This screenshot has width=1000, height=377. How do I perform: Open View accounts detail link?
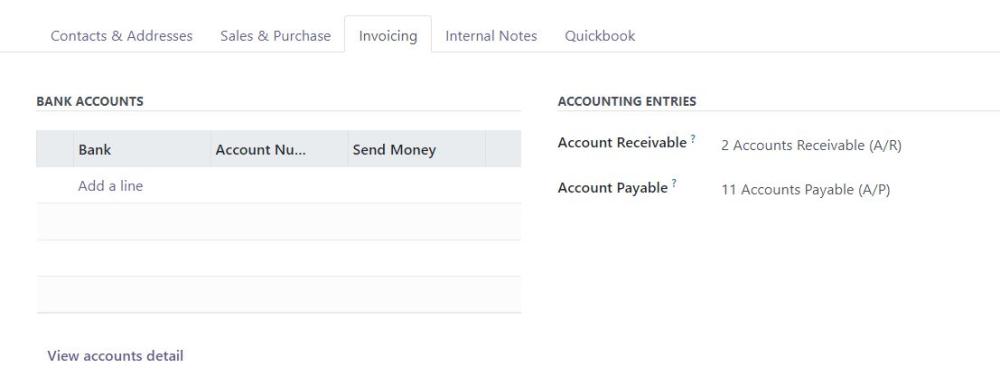(115, 356)
